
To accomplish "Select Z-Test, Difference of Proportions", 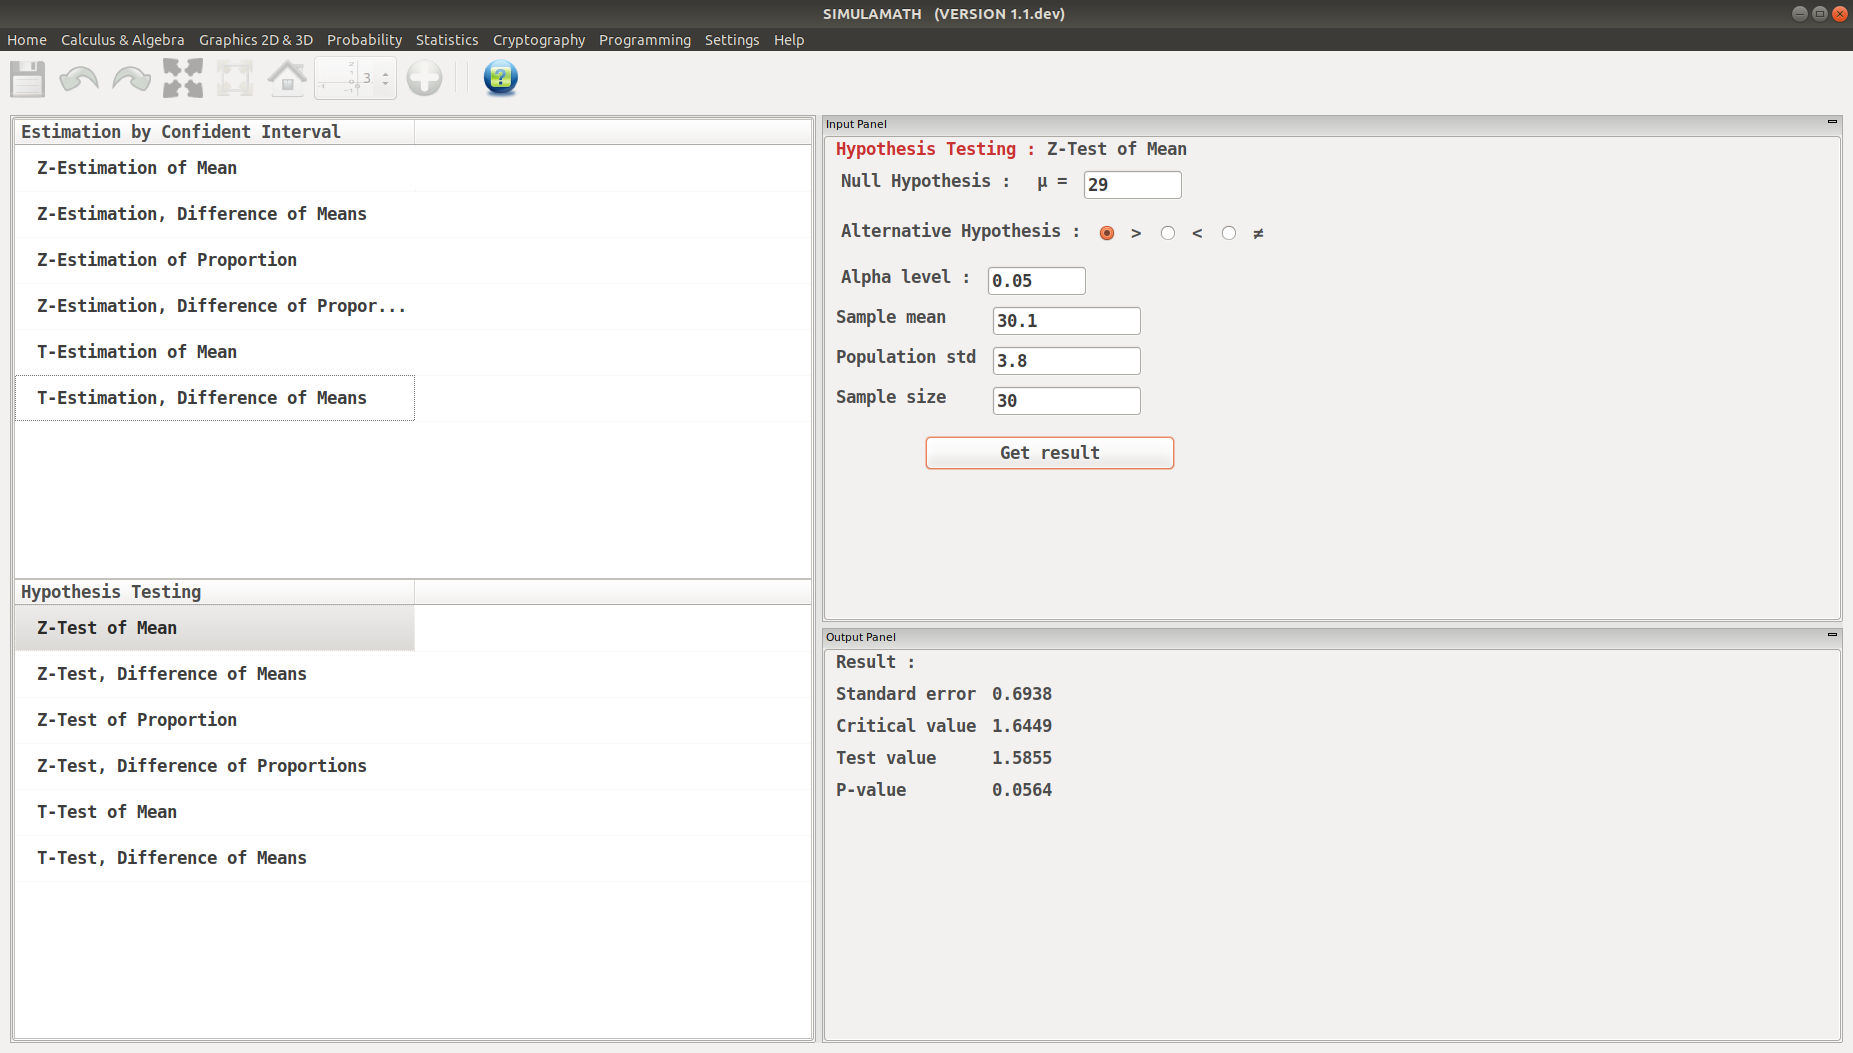I will 215,766.
